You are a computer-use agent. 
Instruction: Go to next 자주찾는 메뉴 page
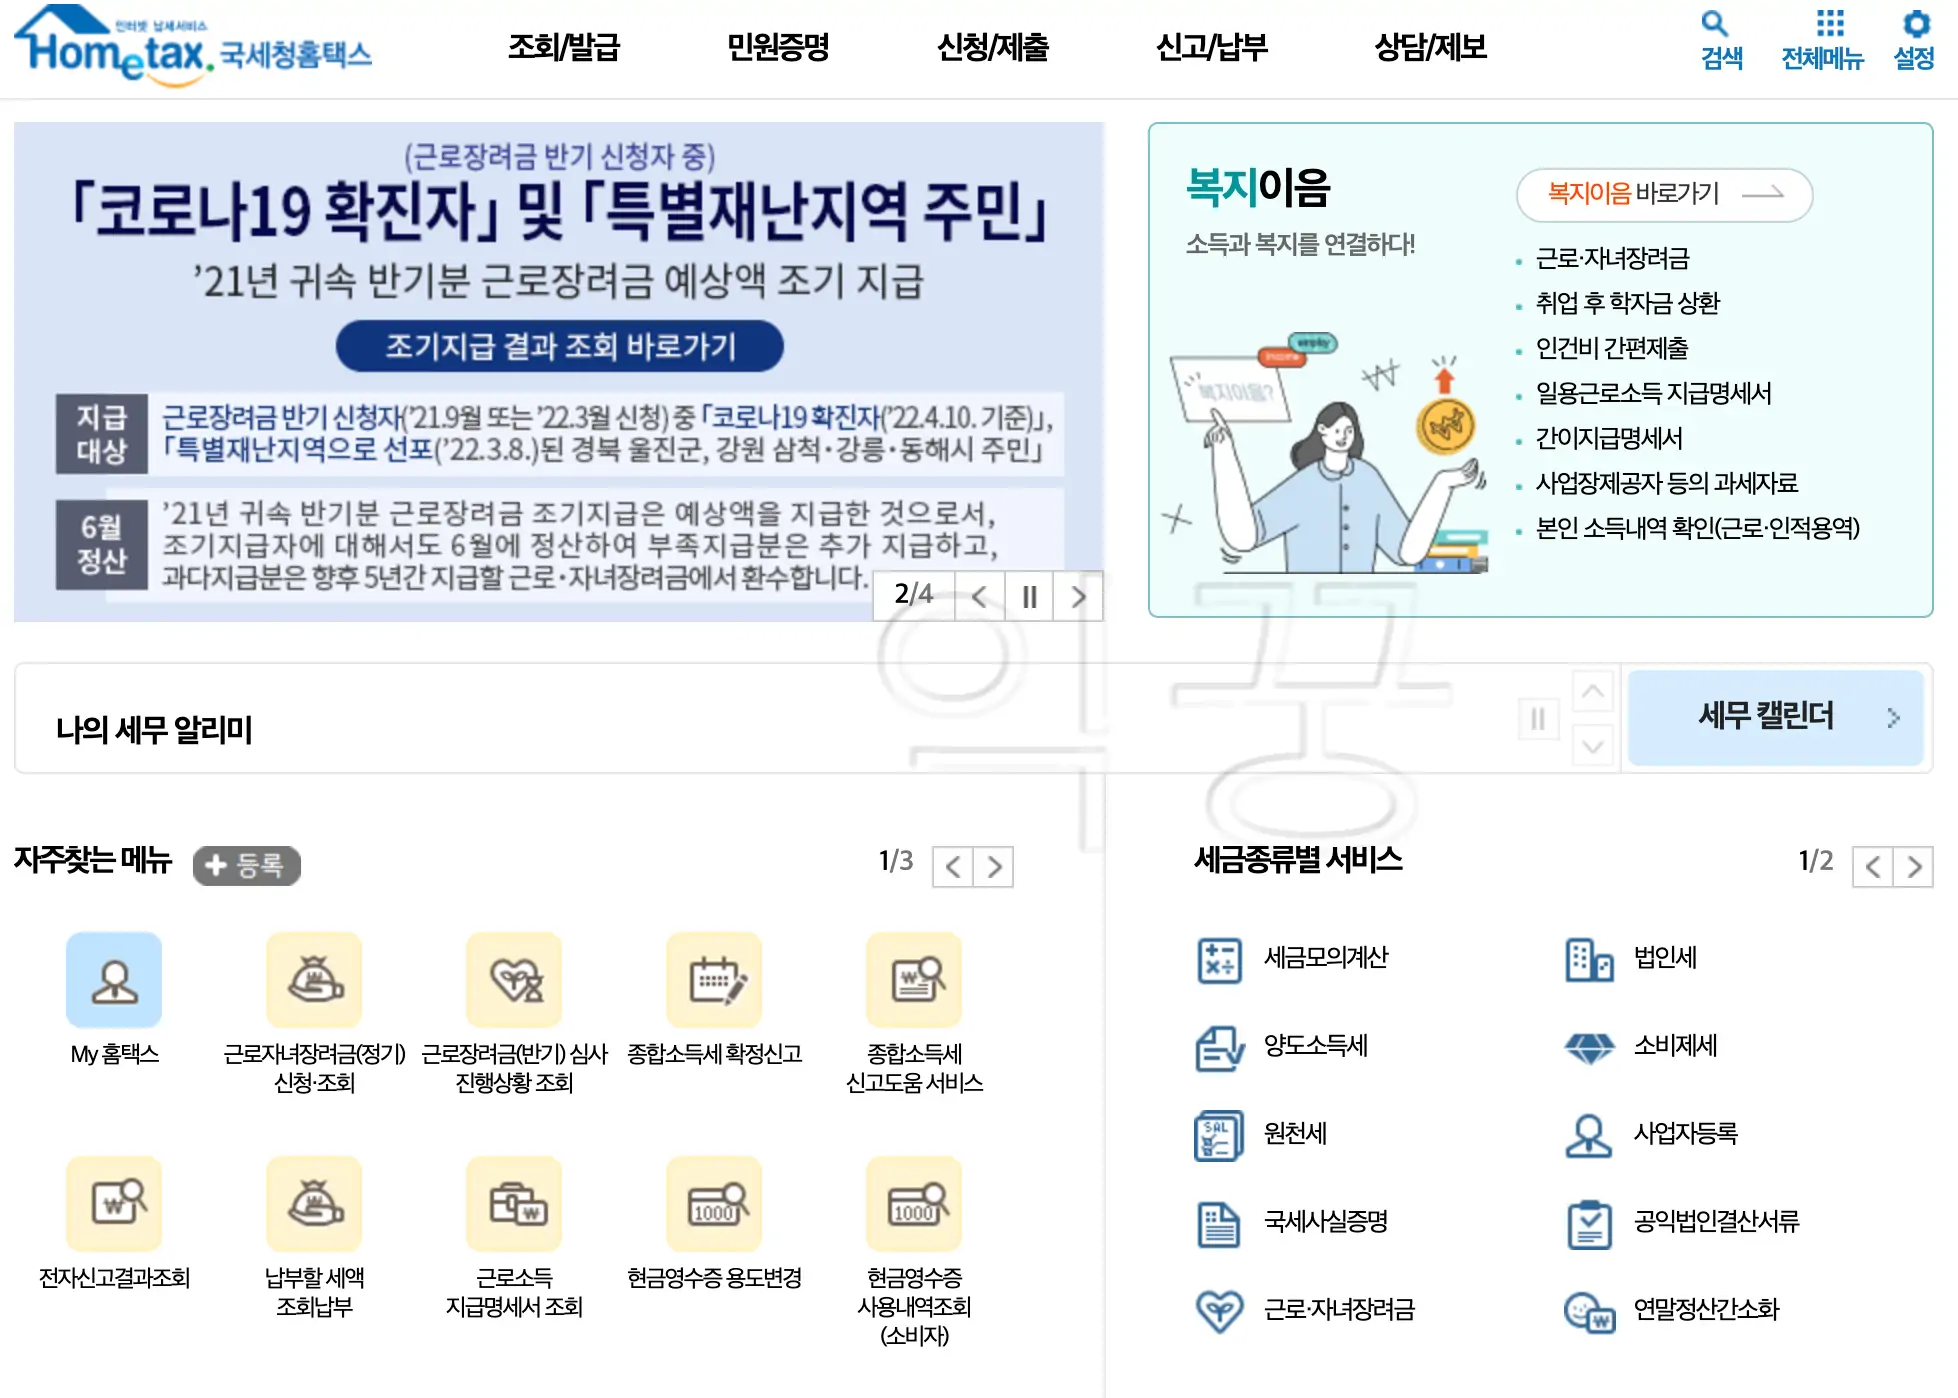click(x=995, y=866)
